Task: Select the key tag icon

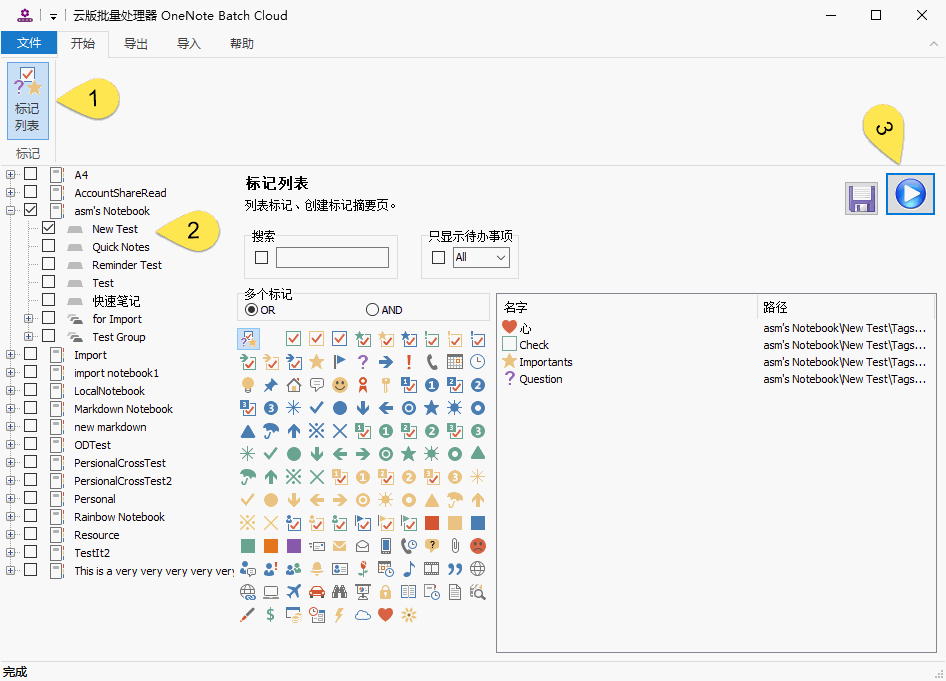Action: coord(386,385)
